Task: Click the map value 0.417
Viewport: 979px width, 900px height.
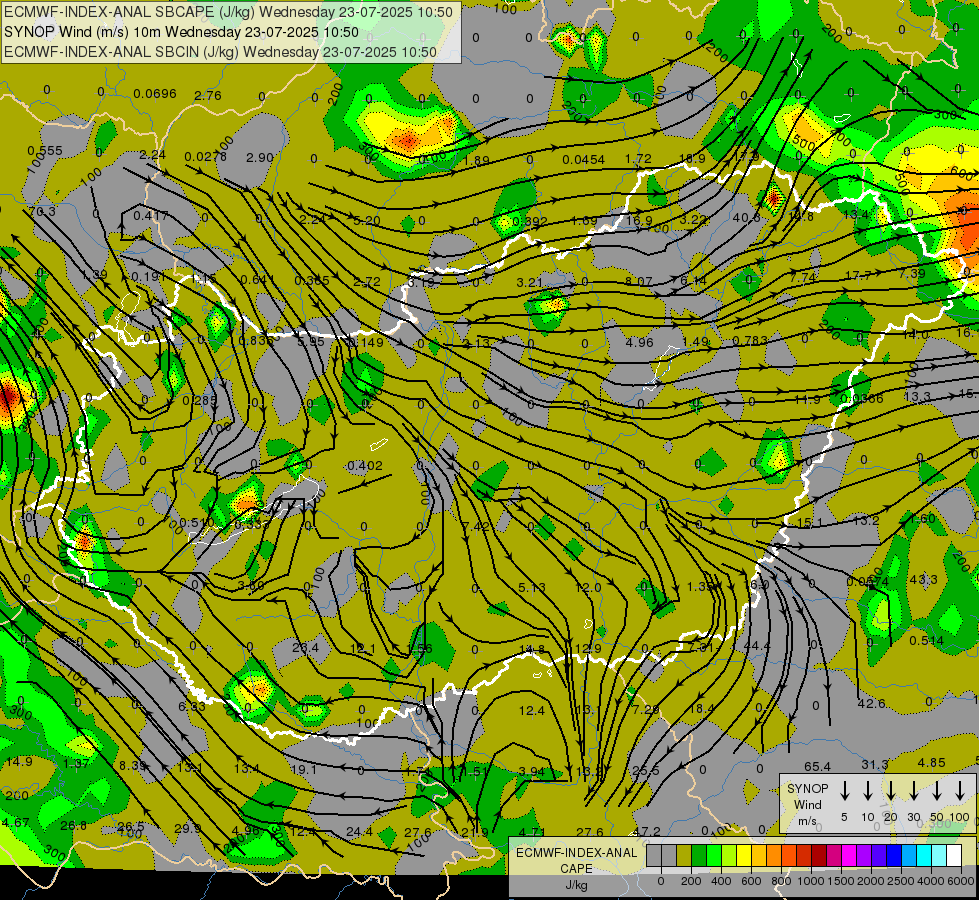Action: tap(151, 215)
